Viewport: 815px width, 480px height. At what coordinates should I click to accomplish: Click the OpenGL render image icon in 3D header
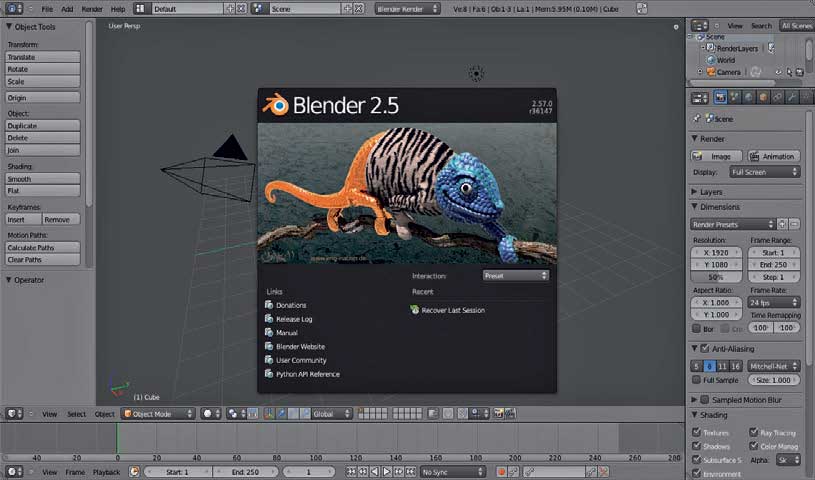[498, 413]
